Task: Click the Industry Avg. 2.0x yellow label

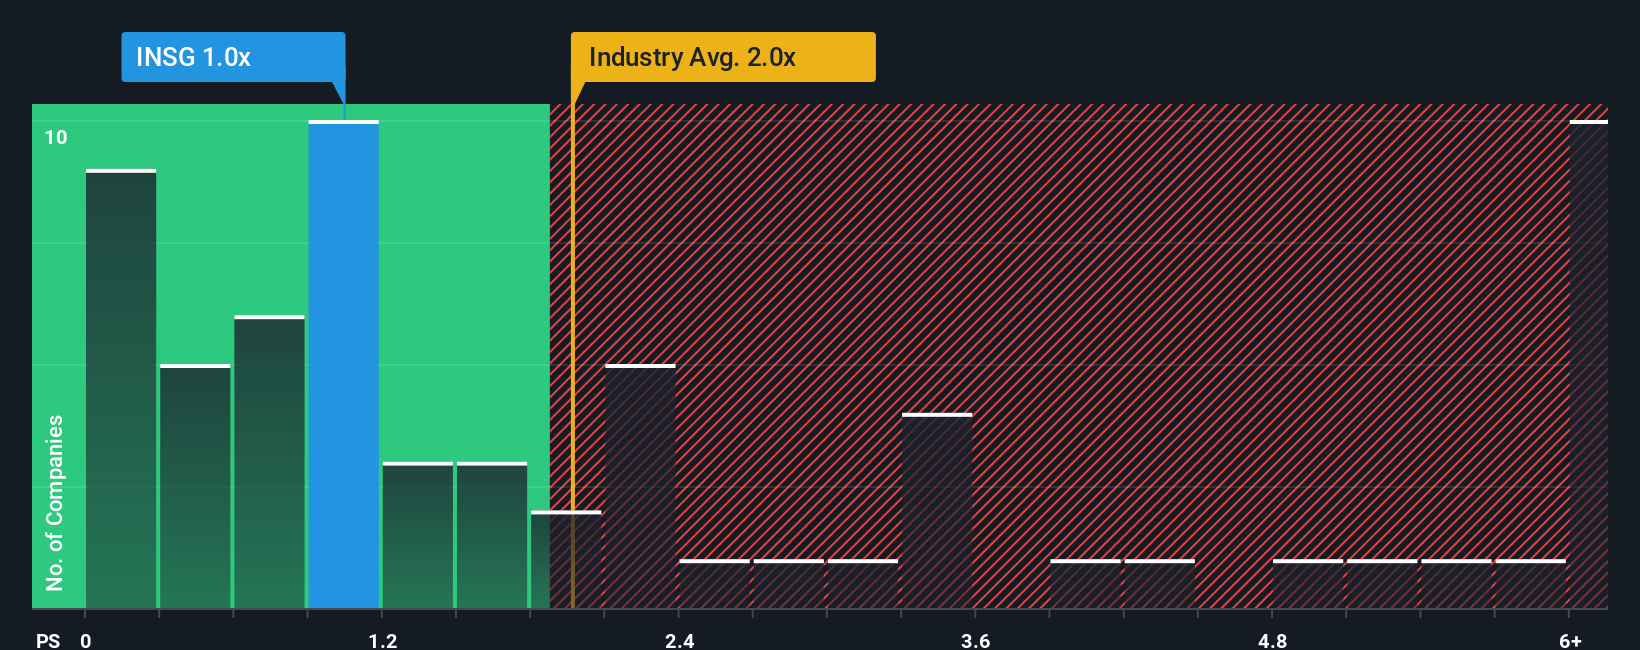Action: pos(723,57)
